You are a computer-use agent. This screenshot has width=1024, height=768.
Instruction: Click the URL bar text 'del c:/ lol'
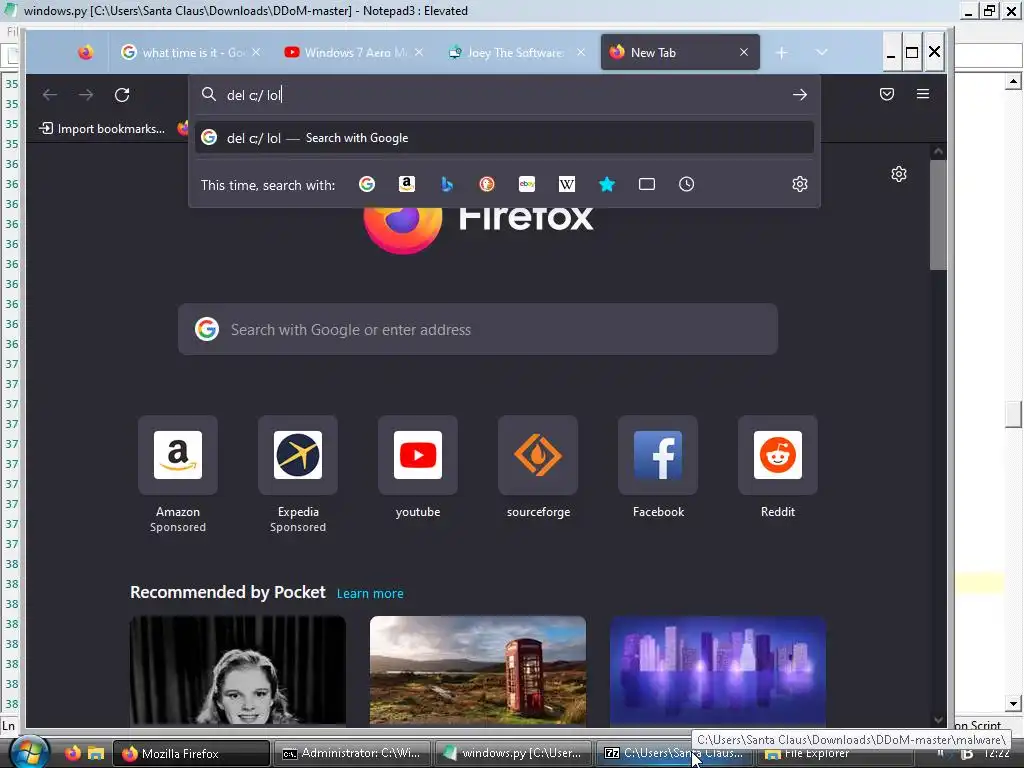tap(254, 95)
